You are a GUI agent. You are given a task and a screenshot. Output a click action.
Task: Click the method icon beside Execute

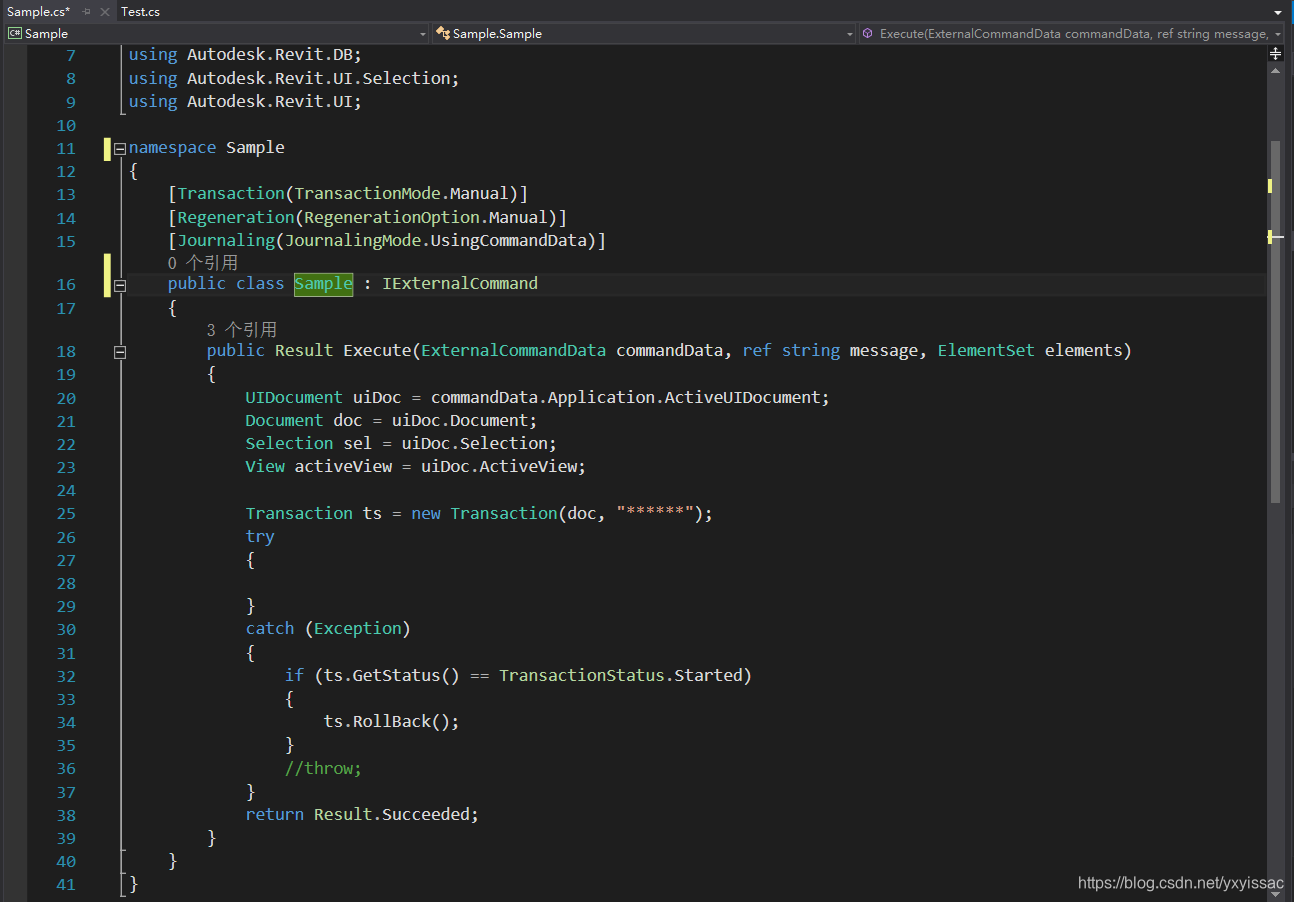pos(867,34)
